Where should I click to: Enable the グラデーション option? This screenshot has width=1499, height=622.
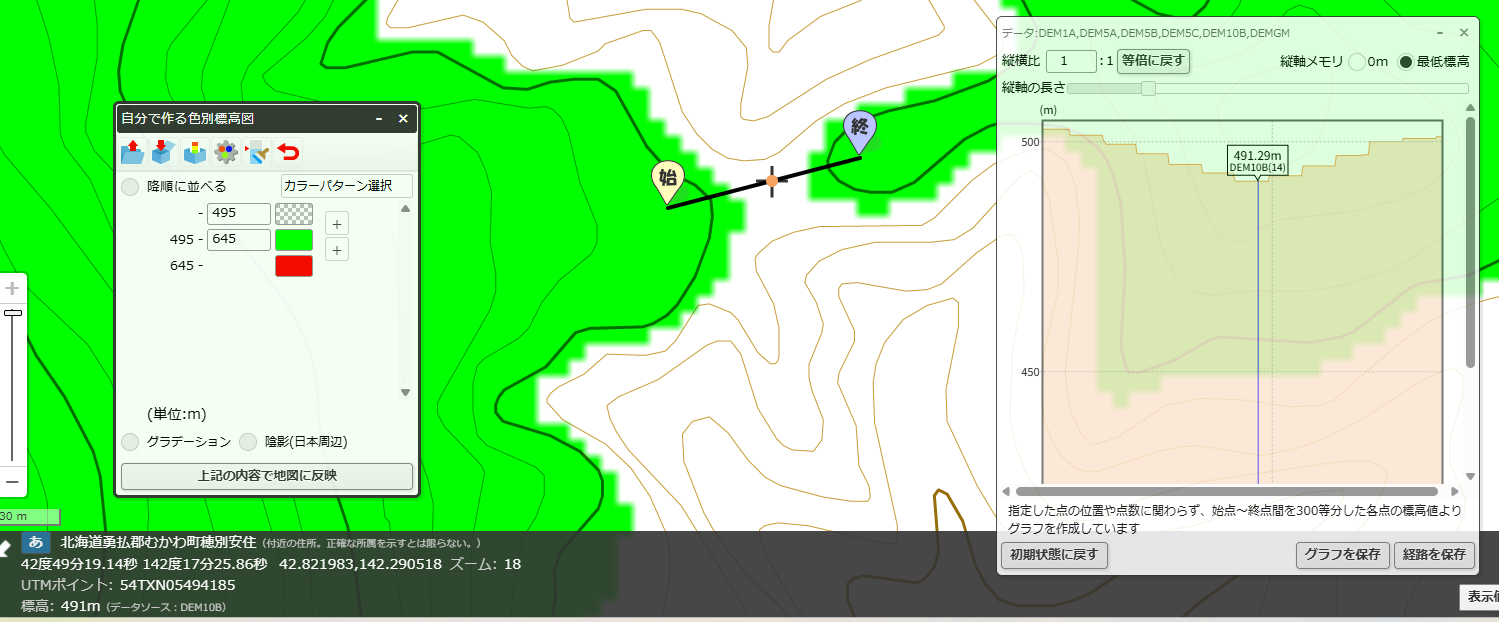tap(130, 442)
